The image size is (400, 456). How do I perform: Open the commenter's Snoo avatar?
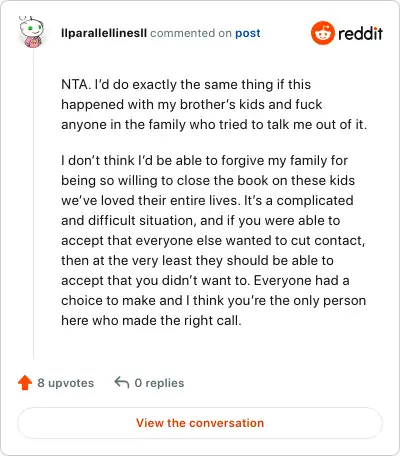click(31, 32)
